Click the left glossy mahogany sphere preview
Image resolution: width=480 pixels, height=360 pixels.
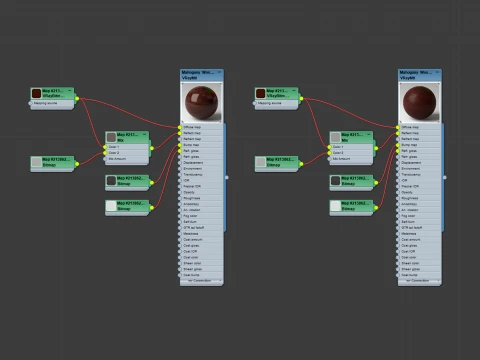[202, 103]
